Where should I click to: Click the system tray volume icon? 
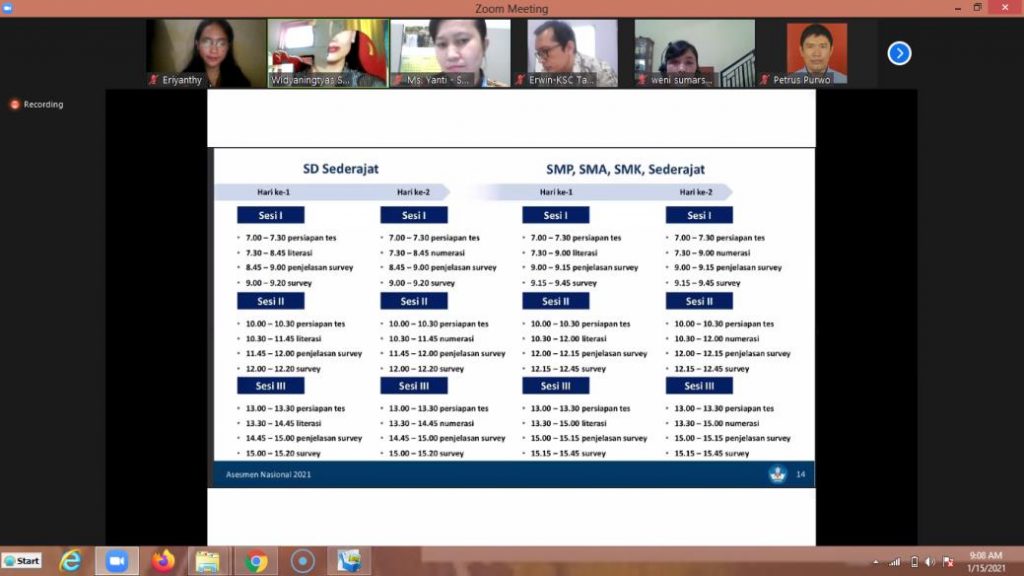[x=930, y=562]
